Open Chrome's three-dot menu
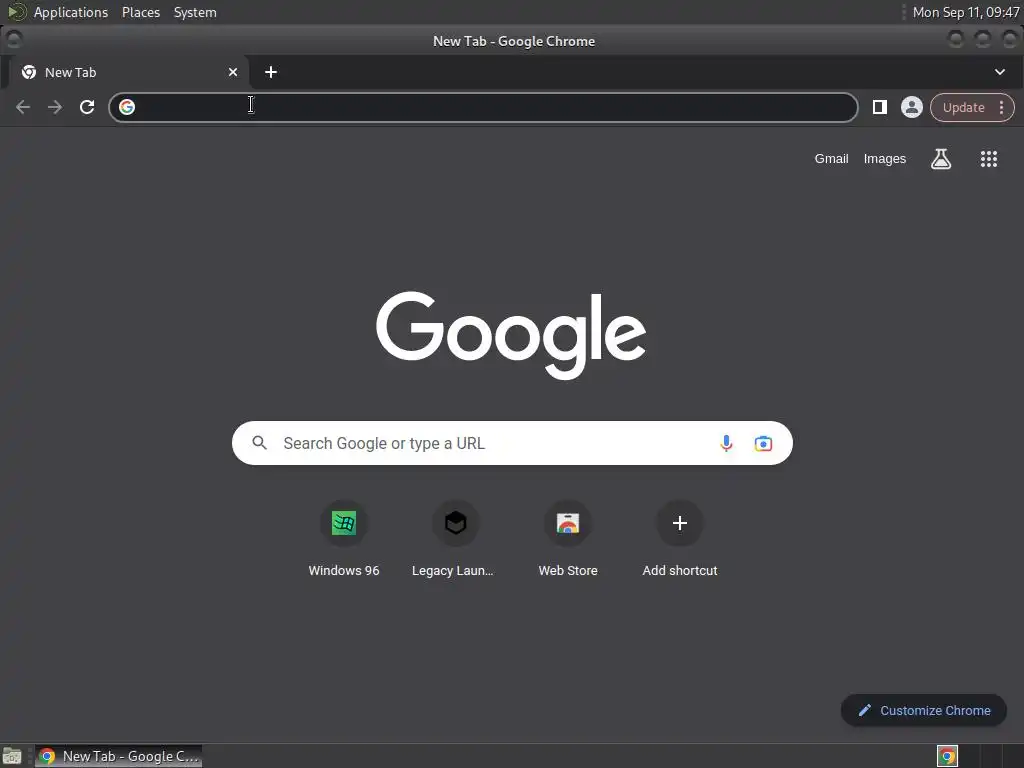Viewport: 1024px width, 768px height. click(x=1001, y=107)
